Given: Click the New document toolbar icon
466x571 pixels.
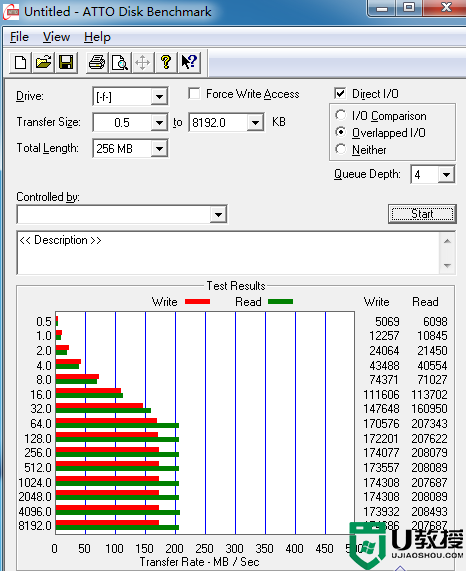Looking at the screenshot, I should click(x=20, y=63).
